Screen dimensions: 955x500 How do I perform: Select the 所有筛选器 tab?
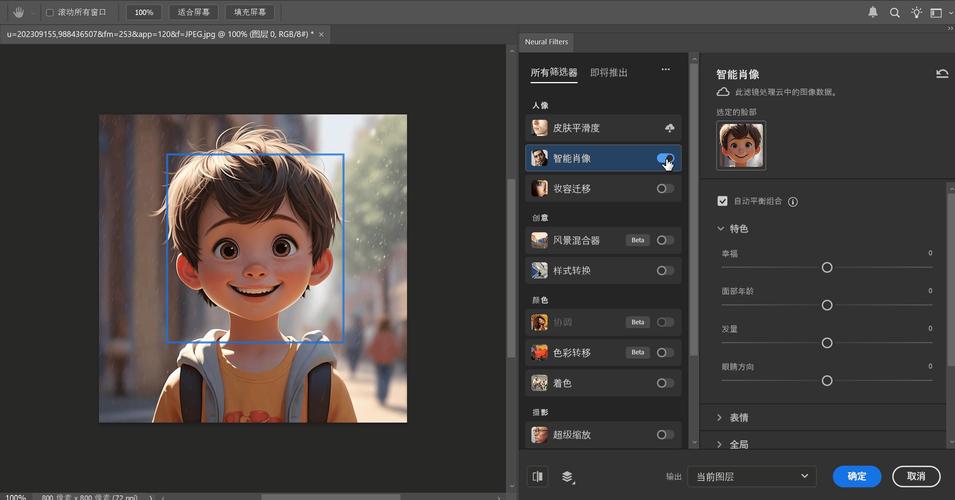tap(553, 72)
